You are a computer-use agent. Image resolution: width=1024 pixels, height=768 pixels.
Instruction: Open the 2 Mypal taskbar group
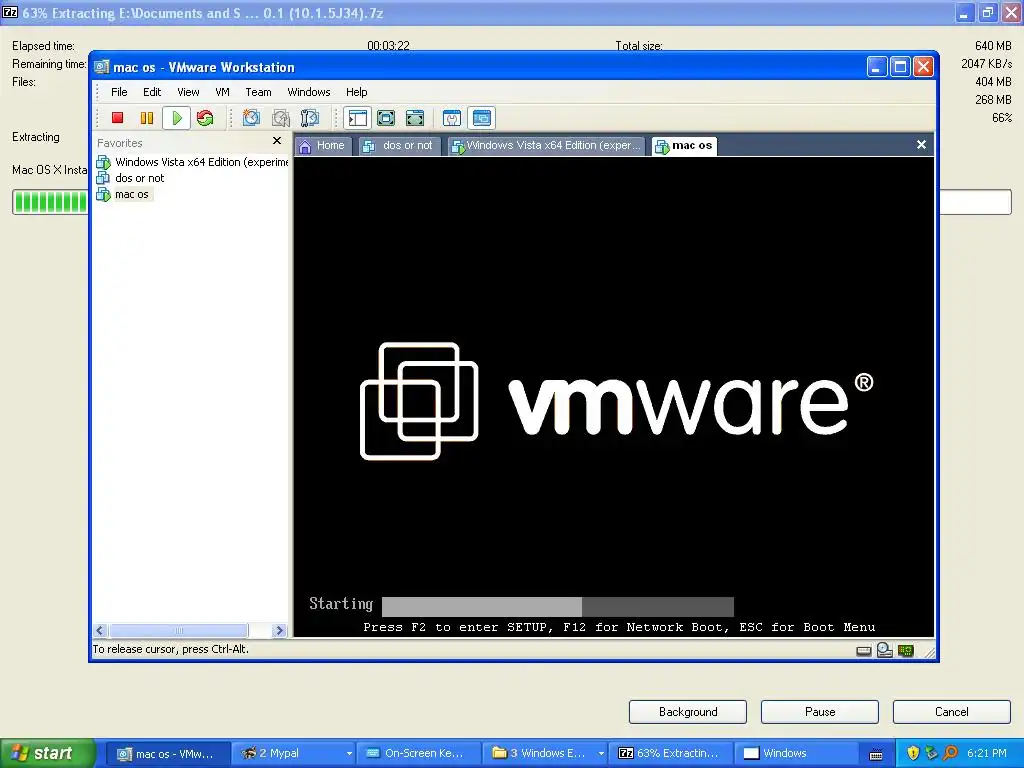tap(294, 754)
